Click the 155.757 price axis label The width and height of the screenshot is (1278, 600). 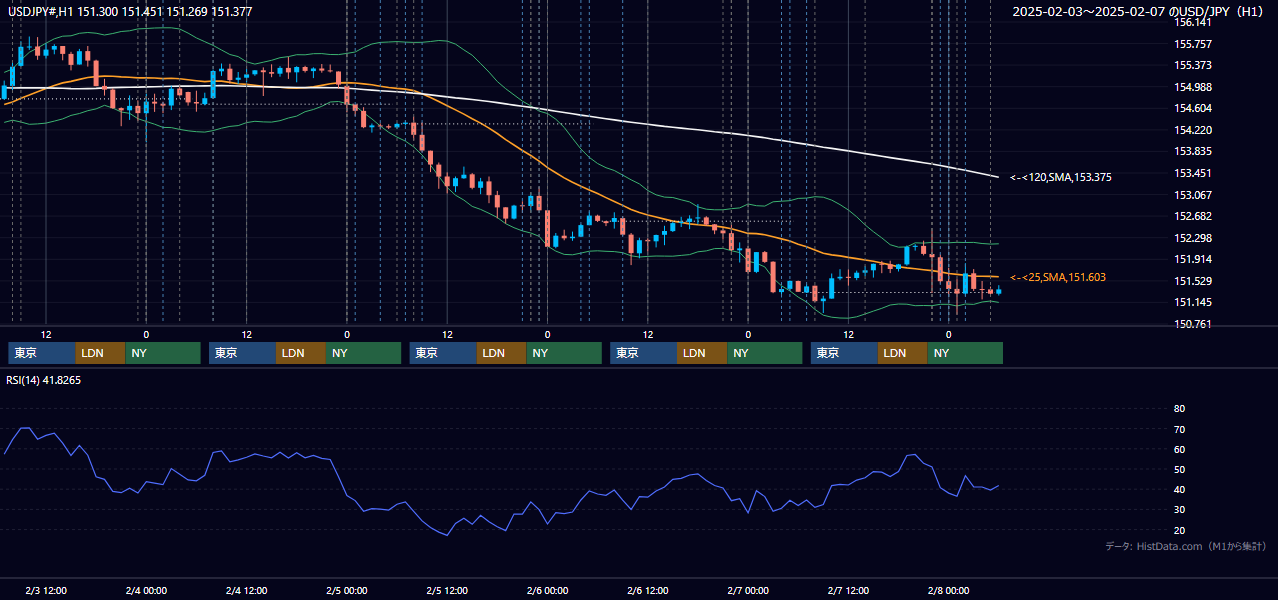click(1192, 44)
